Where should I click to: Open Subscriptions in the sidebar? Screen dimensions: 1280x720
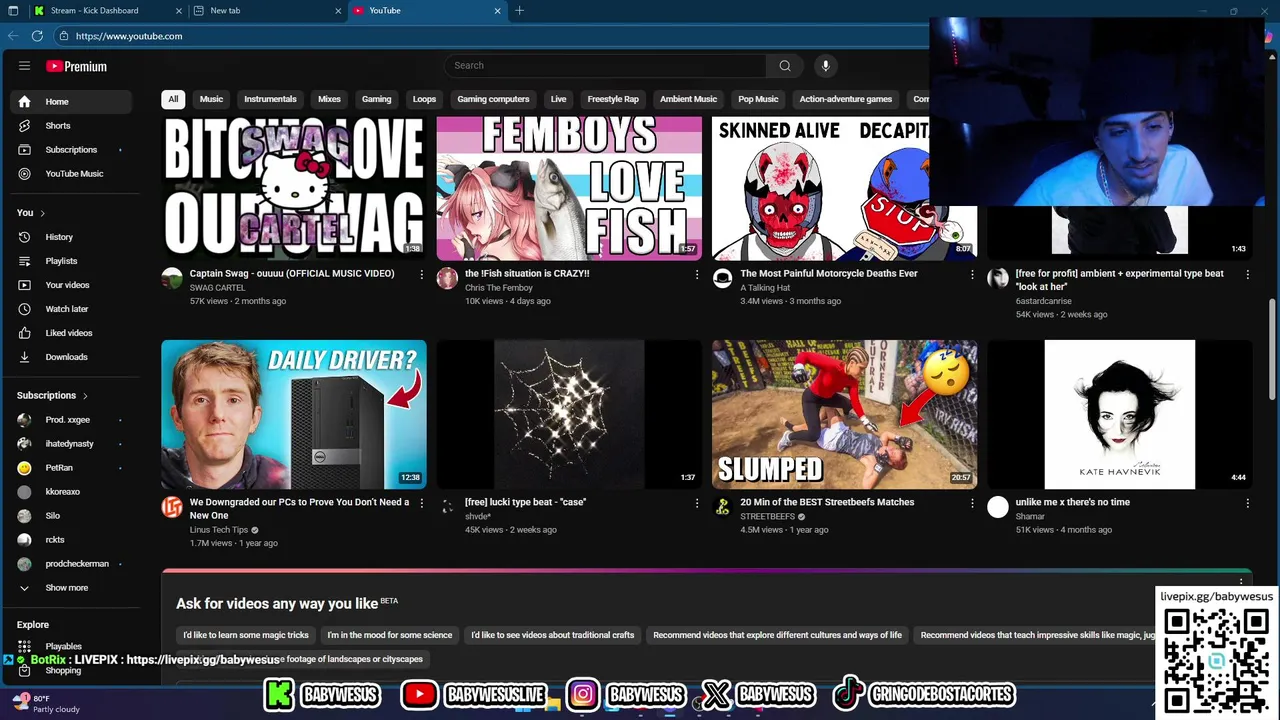[71, 150]
